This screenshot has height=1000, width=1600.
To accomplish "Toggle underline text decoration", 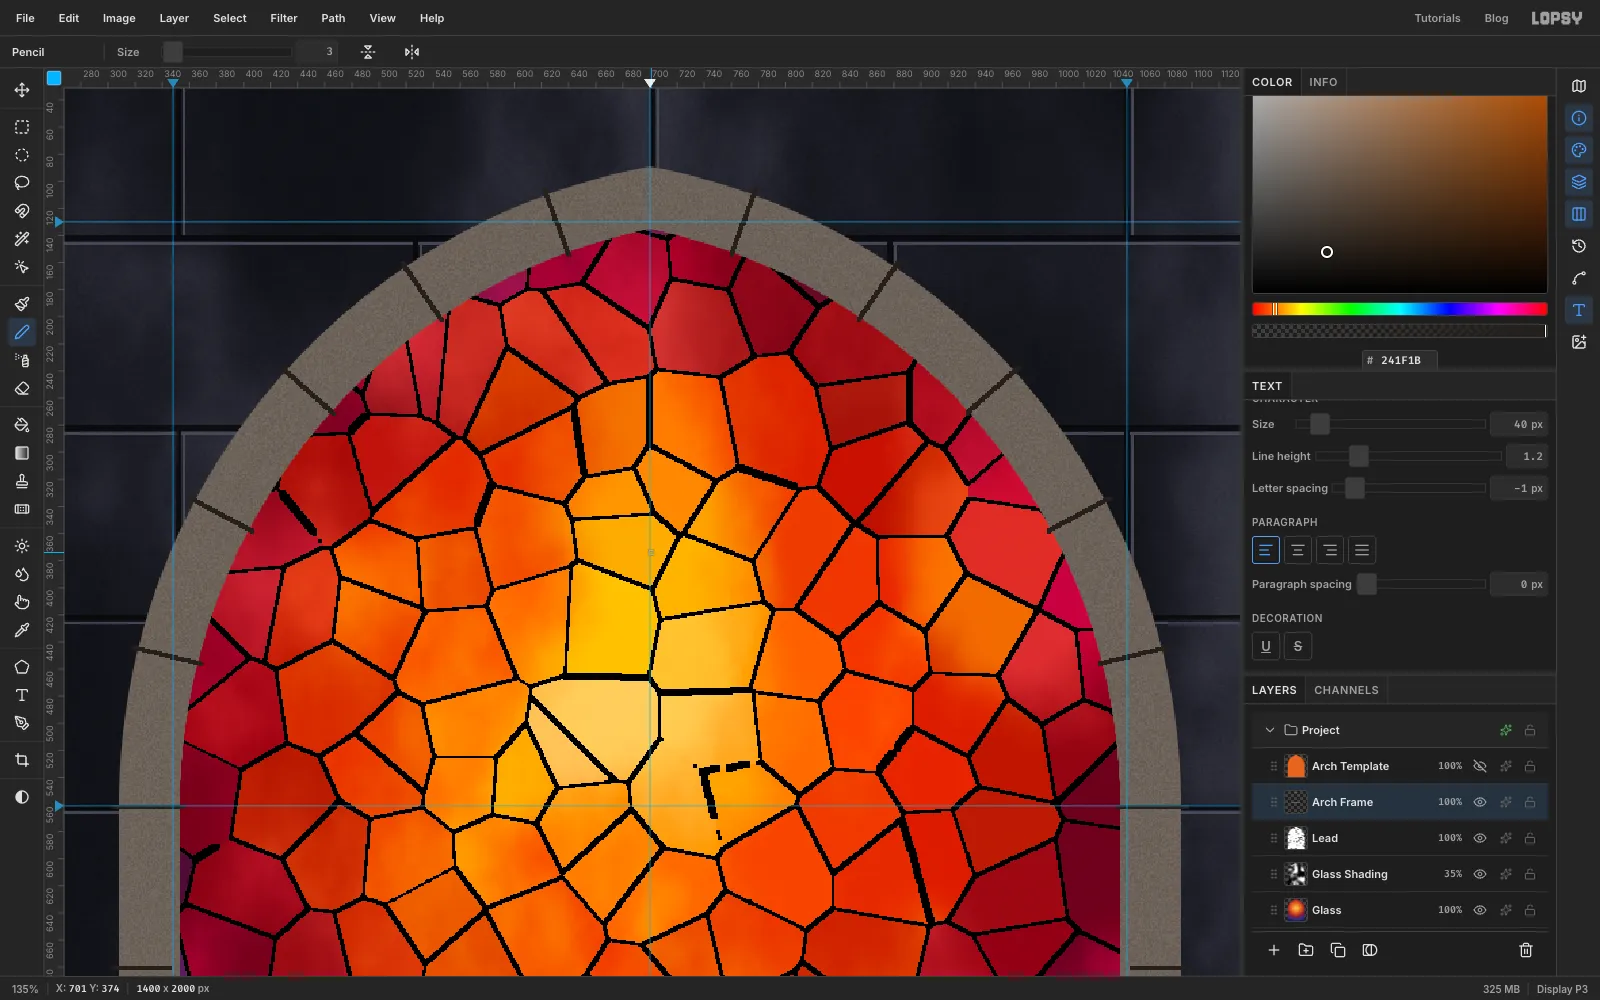I will click(x=1266, y=646).
